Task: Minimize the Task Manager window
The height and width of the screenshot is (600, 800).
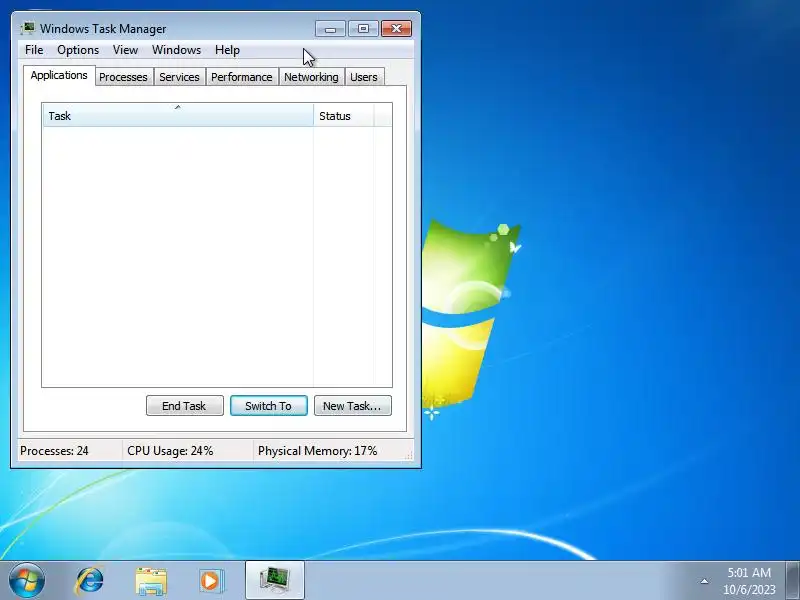Action: 330,29
